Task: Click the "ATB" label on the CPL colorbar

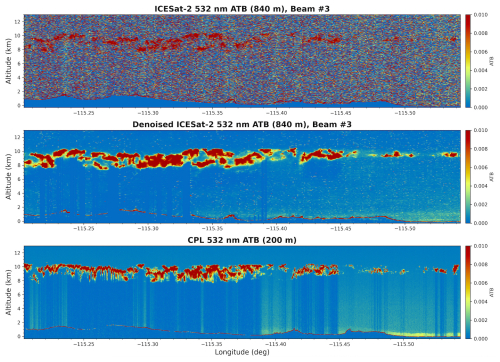Action: pos(491,292)
